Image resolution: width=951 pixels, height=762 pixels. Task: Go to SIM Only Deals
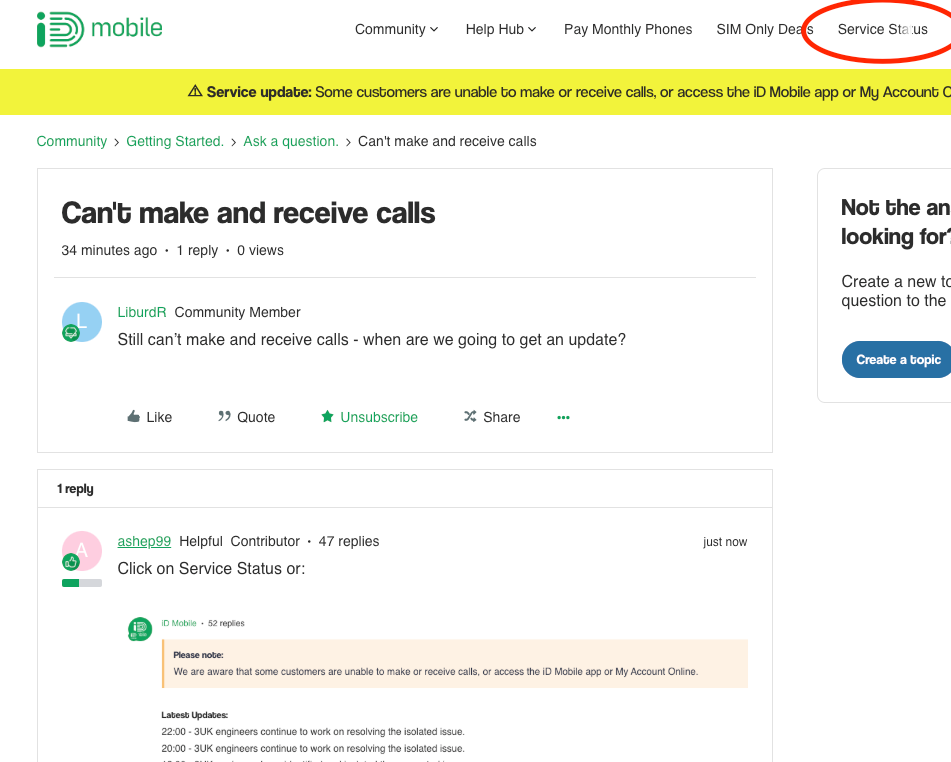click(x=765, y=29)
